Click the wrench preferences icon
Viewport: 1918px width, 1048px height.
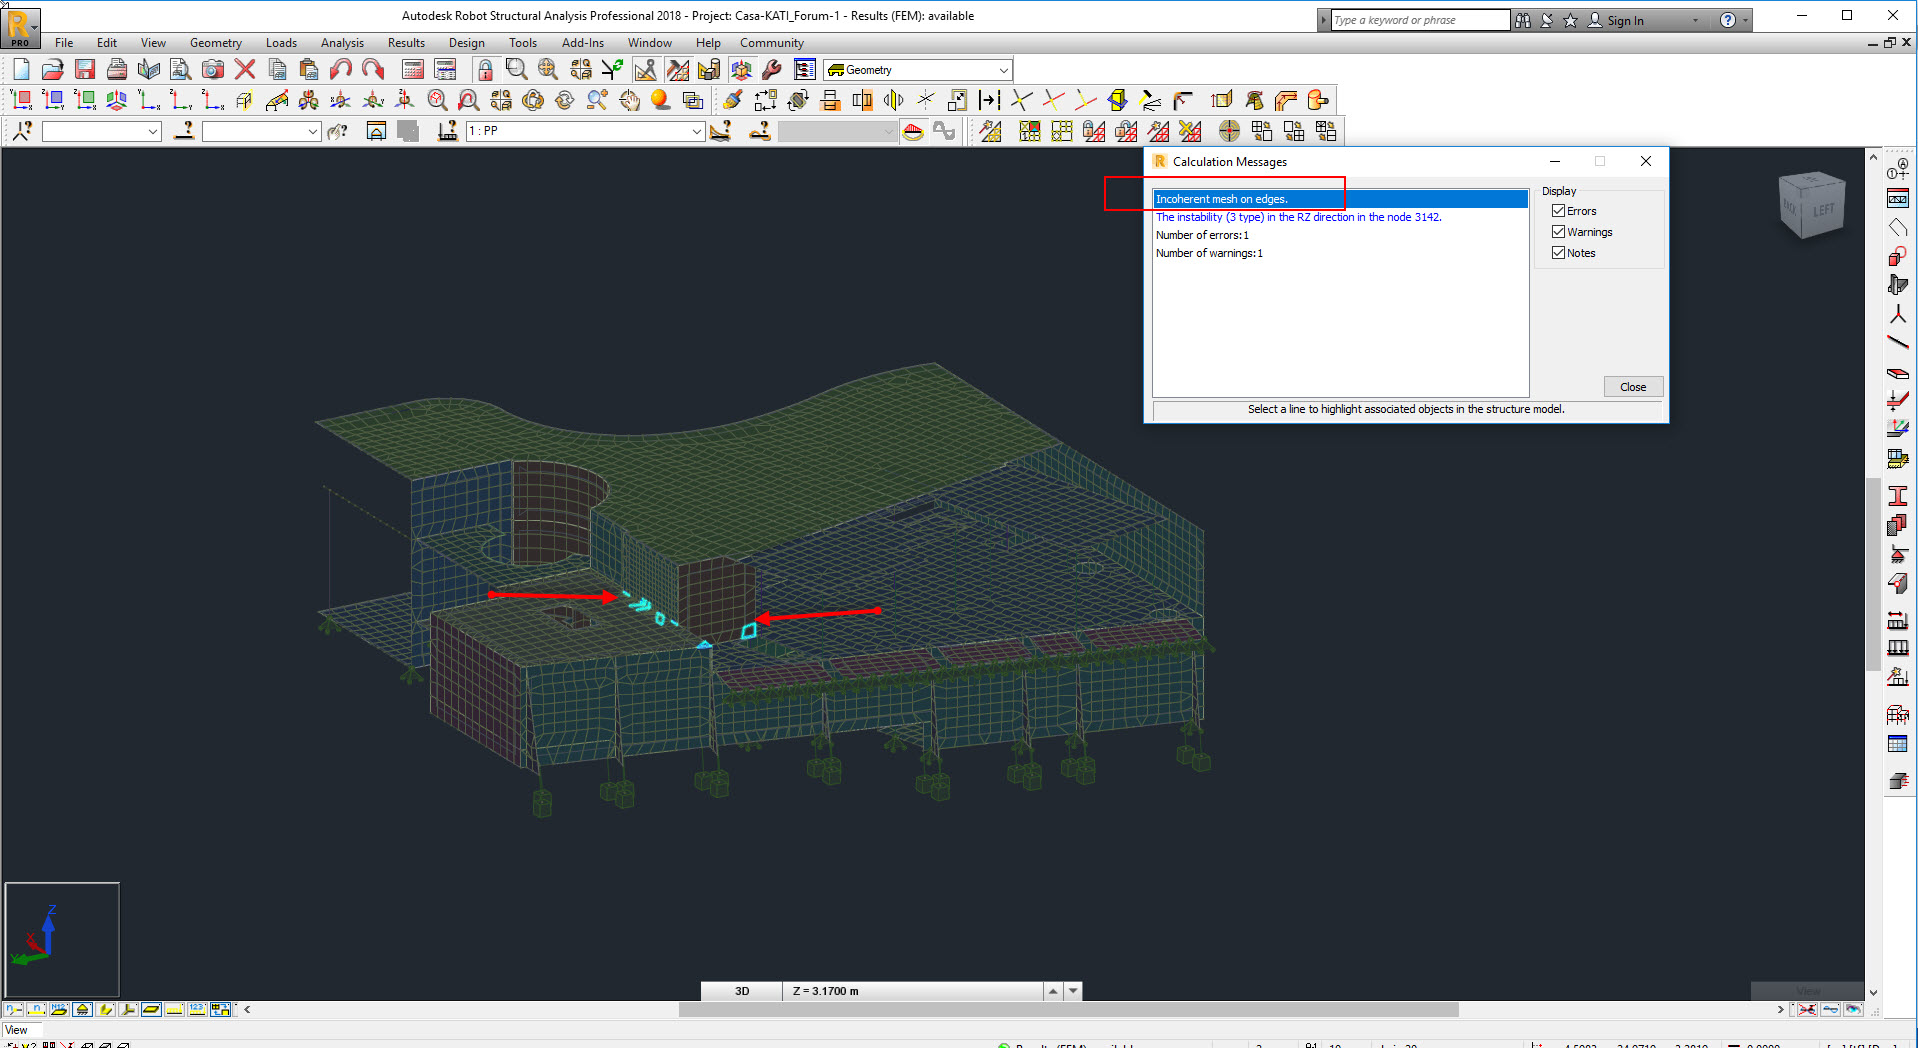tap(771, 69)
